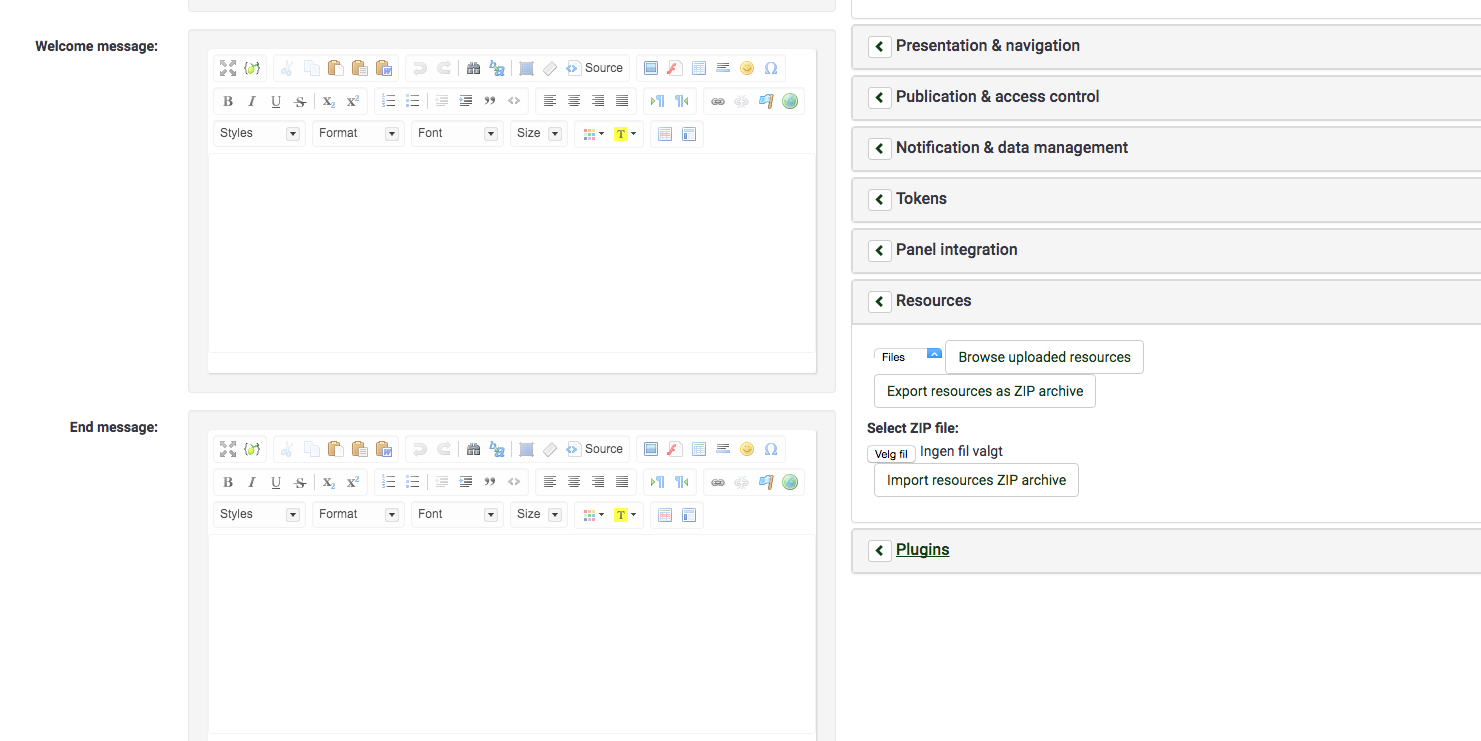Open Find in End message editor
The height and width of the screenshot is (741, 1481).
(x=473, y=449)
